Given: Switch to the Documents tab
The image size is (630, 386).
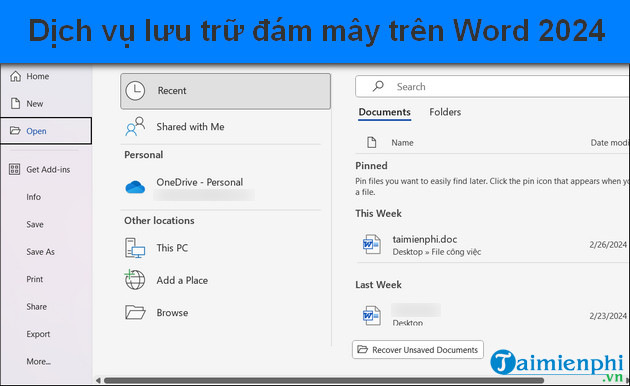Looking at the screenshot, I should 385,112.
